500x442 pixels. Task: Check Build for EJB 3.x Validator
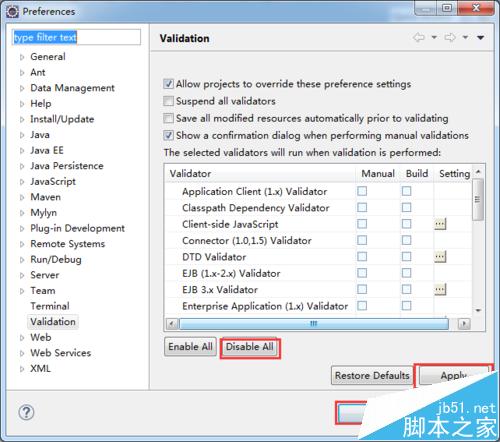(x=406, y=289)
